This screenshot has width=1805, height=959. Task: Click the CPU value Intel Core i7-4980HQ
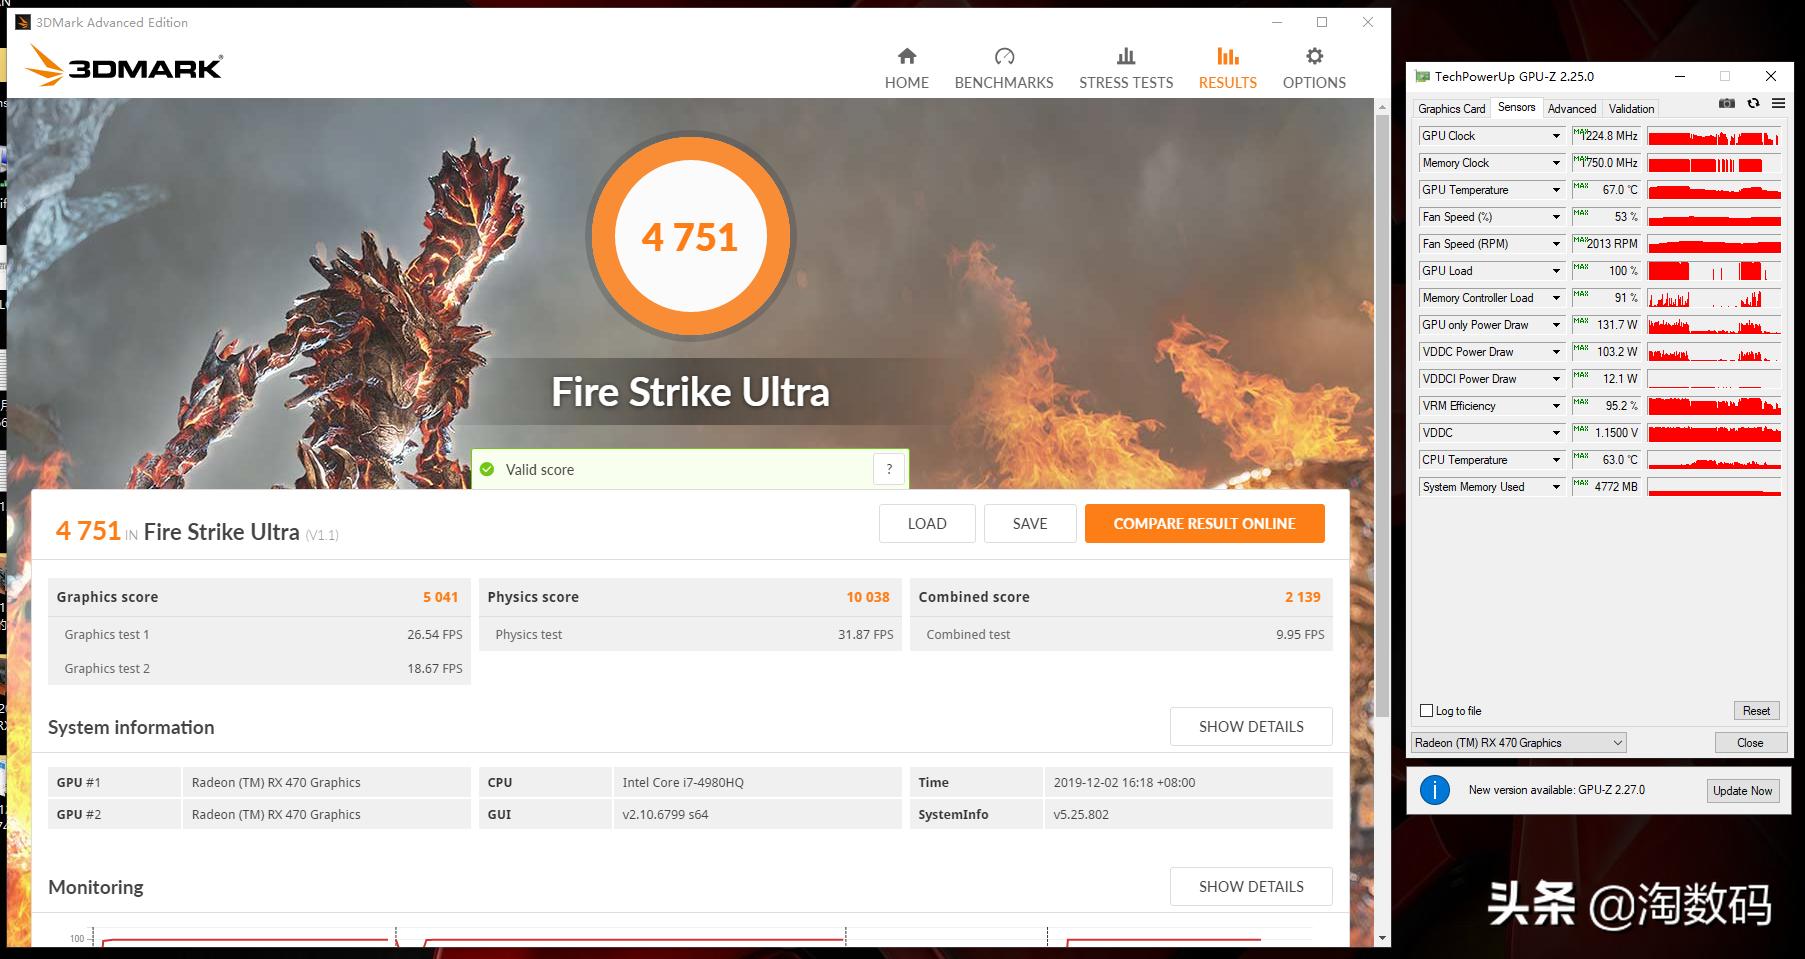click(x=683, y=783)
